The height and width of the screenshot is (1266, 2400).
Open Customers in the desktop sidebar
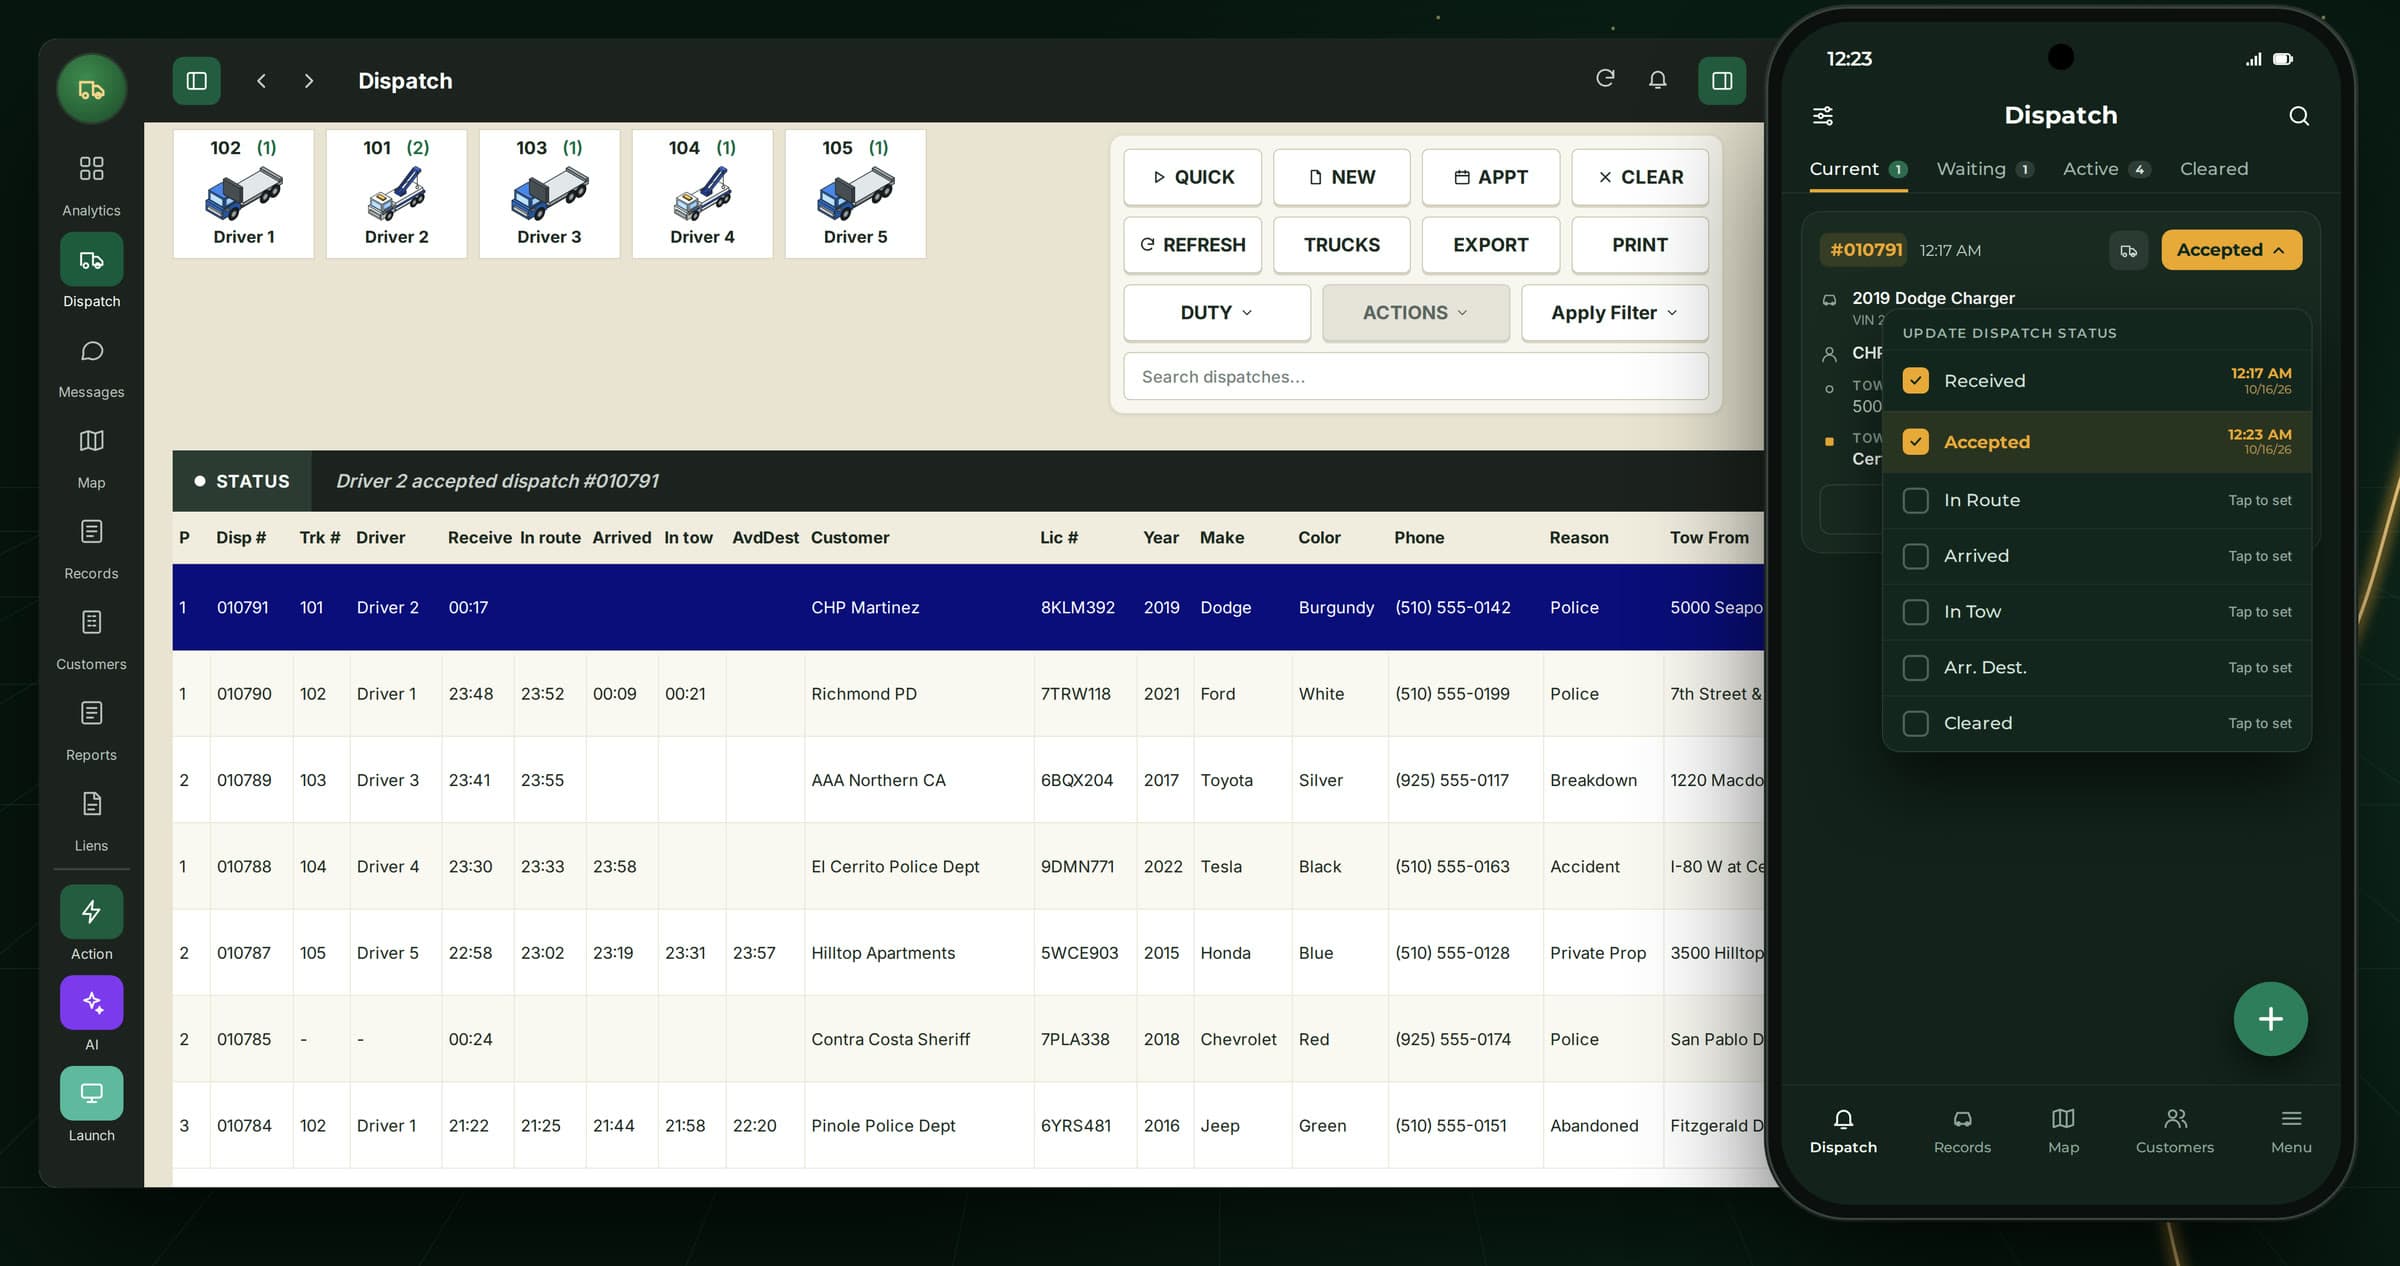91,639
